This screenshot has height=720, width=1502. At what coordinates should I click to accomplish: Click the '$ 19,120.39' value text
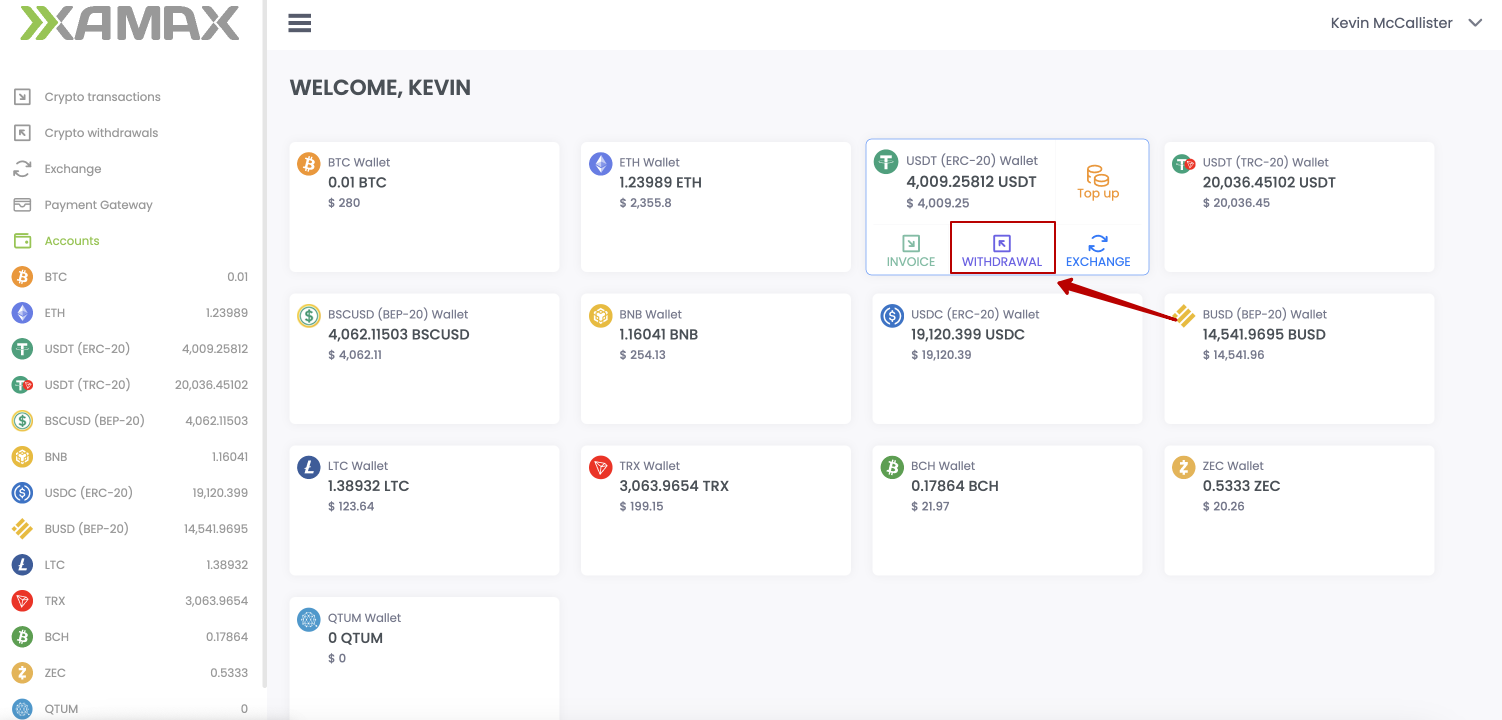coord(941,355)
